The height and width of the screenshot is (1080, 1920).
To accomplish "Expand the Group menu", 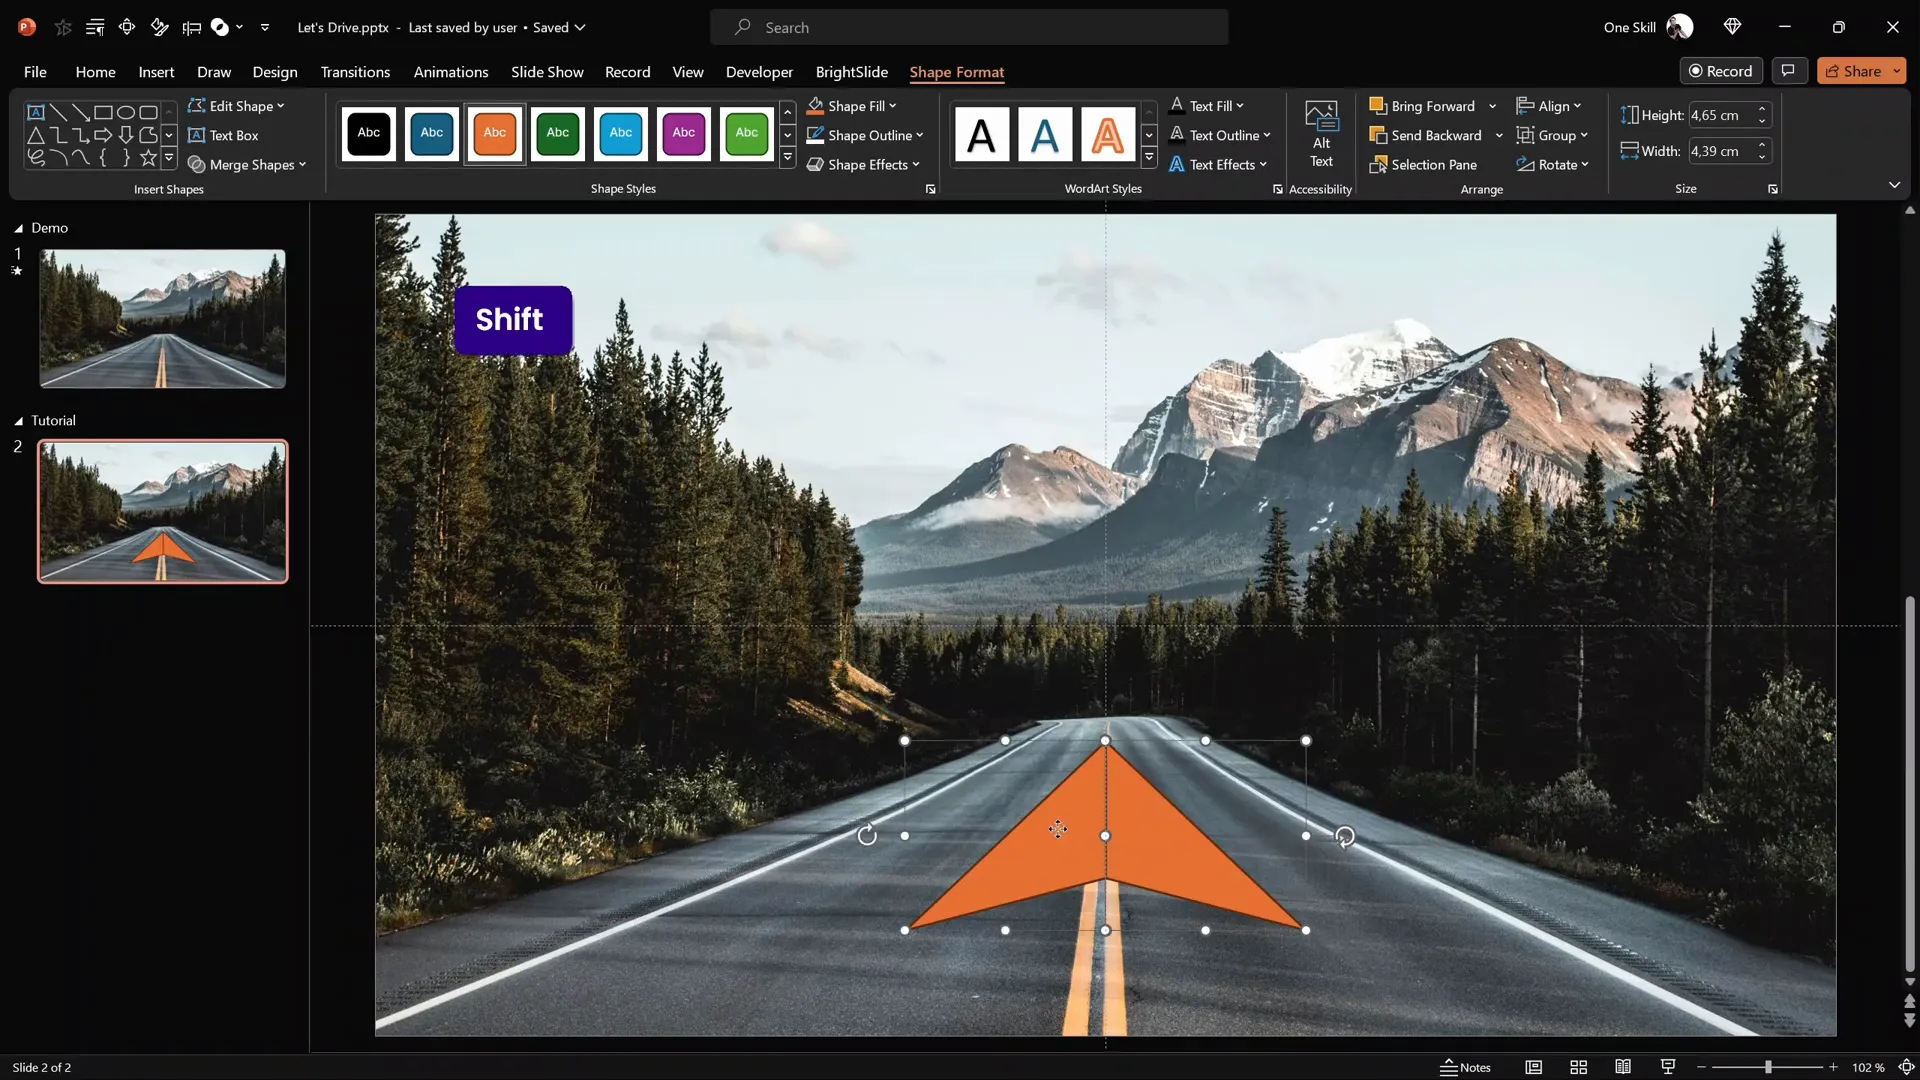I will [1553, 135].
